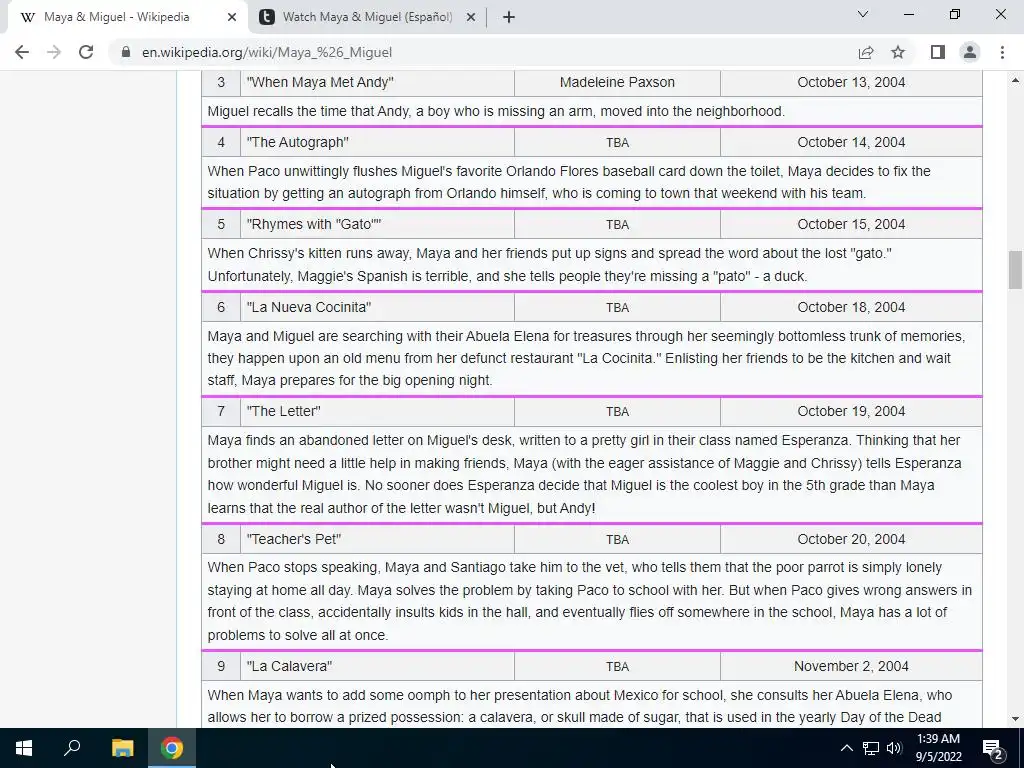The height and width of the screenshot is (768, 1024).
Task: Open the taskbar clock and date
Action: (x=938, y=748)
